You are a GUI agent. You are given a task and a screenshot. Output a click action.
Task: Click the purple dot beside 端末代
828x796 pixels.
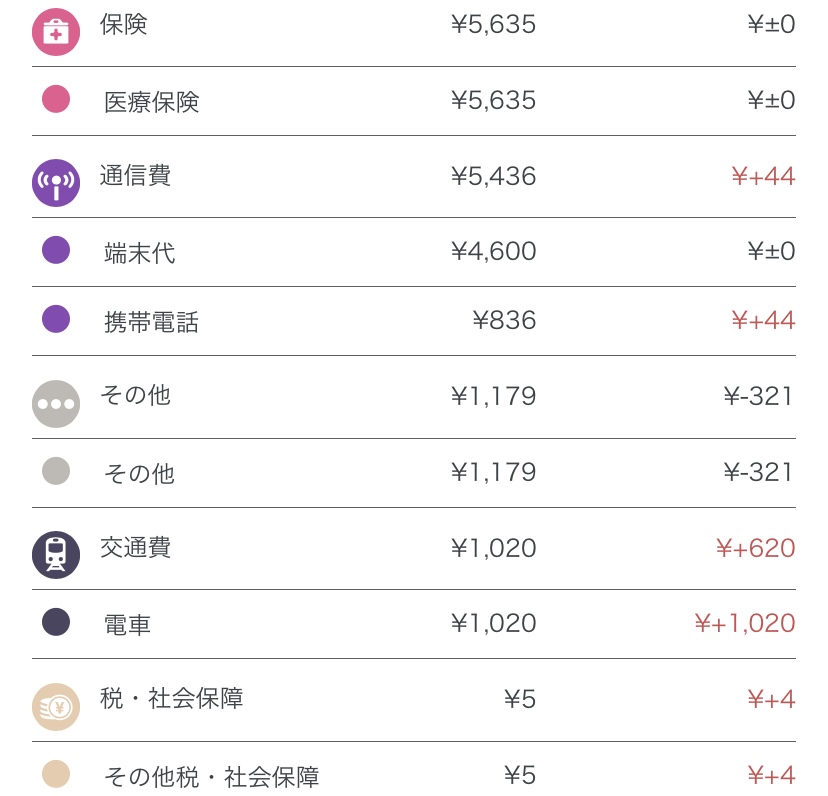coord(56,250)
